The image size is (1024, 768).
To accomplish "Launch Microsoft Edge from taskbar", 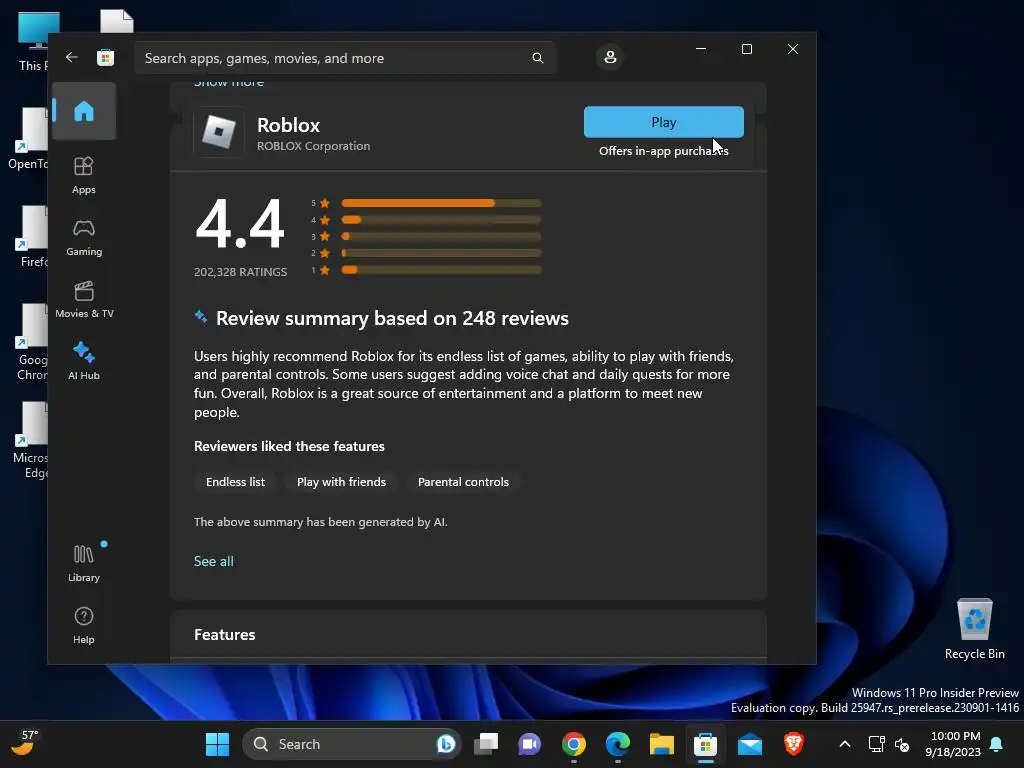I will pos(617,744).
